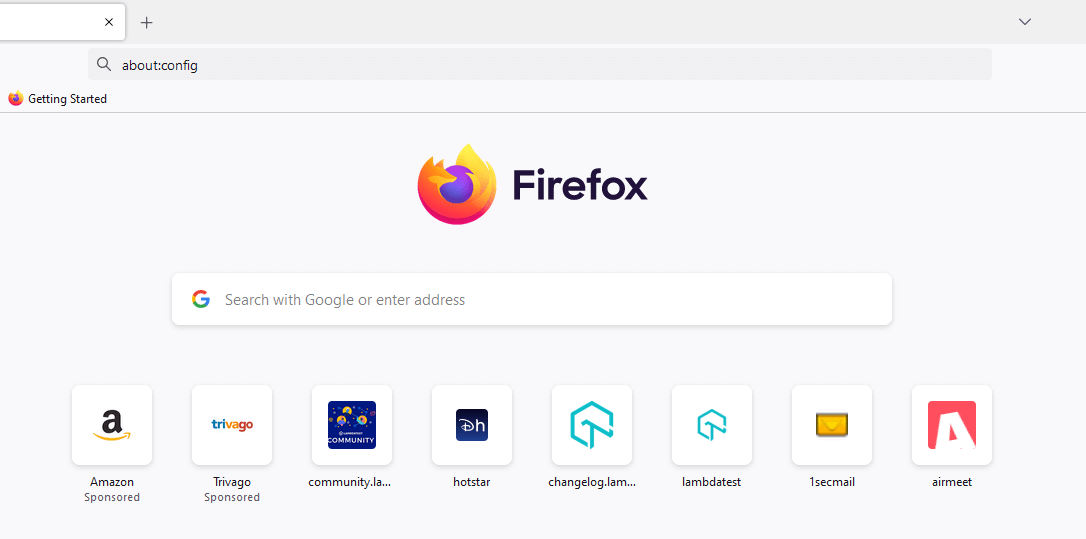1086x539 pixels.
Task: Open the list all tabs chevron
Action: coord(1025,21)
